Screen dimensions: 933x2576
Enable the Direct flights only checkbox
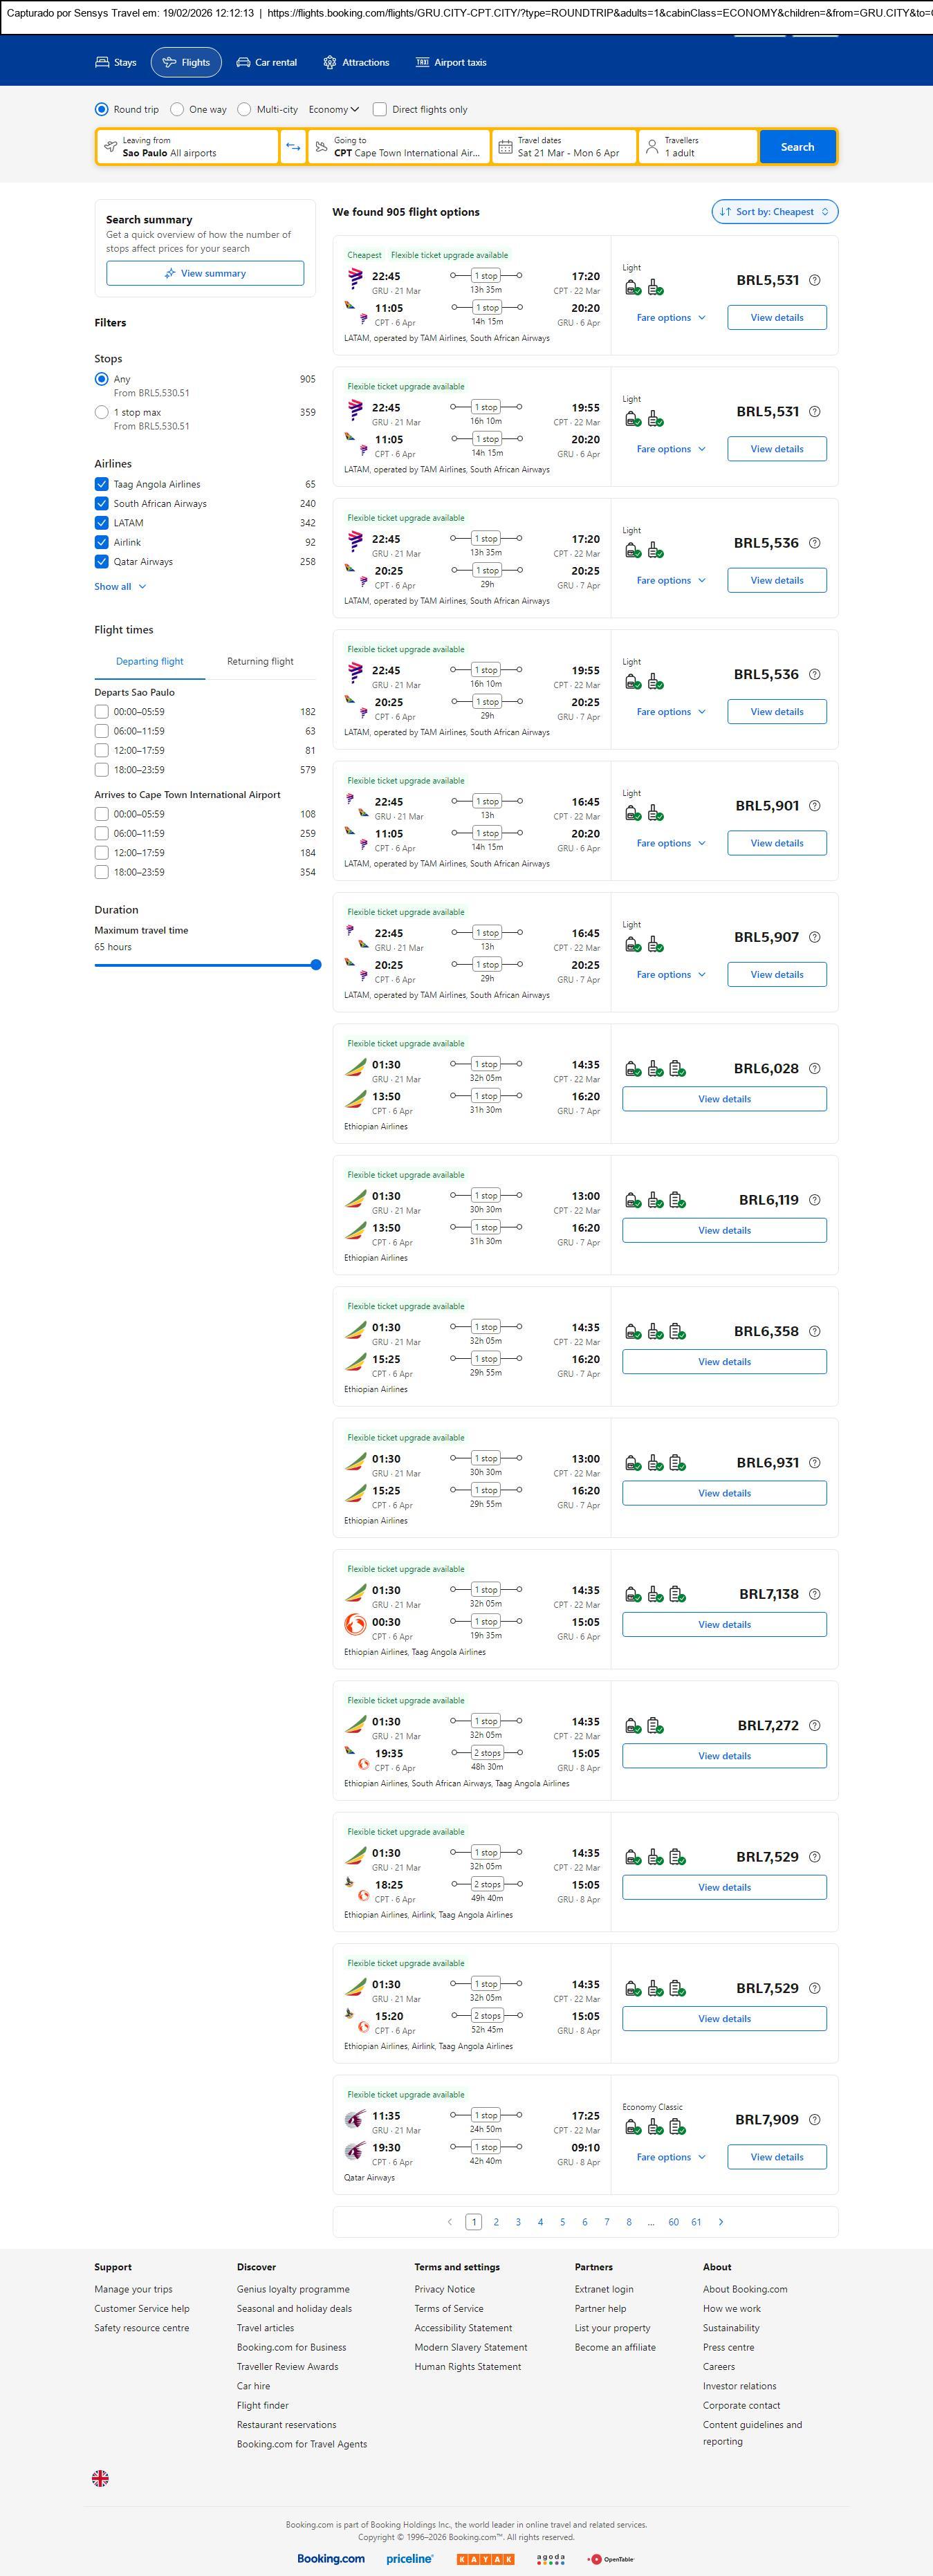380,109
